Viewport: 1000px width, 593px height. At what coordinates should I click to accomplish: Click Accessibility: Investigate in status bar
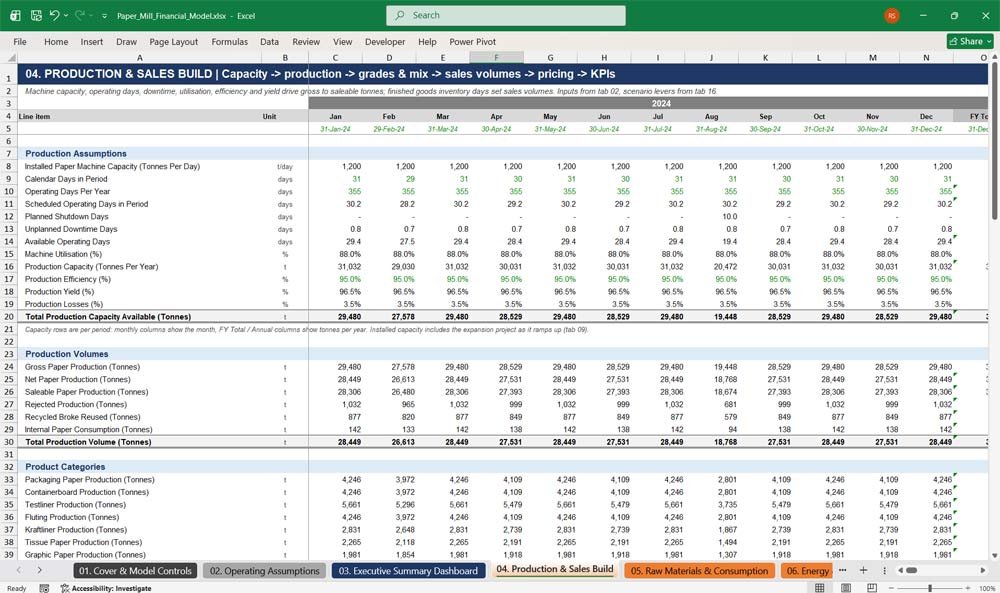pyautogui.click(x=106, y=588)
